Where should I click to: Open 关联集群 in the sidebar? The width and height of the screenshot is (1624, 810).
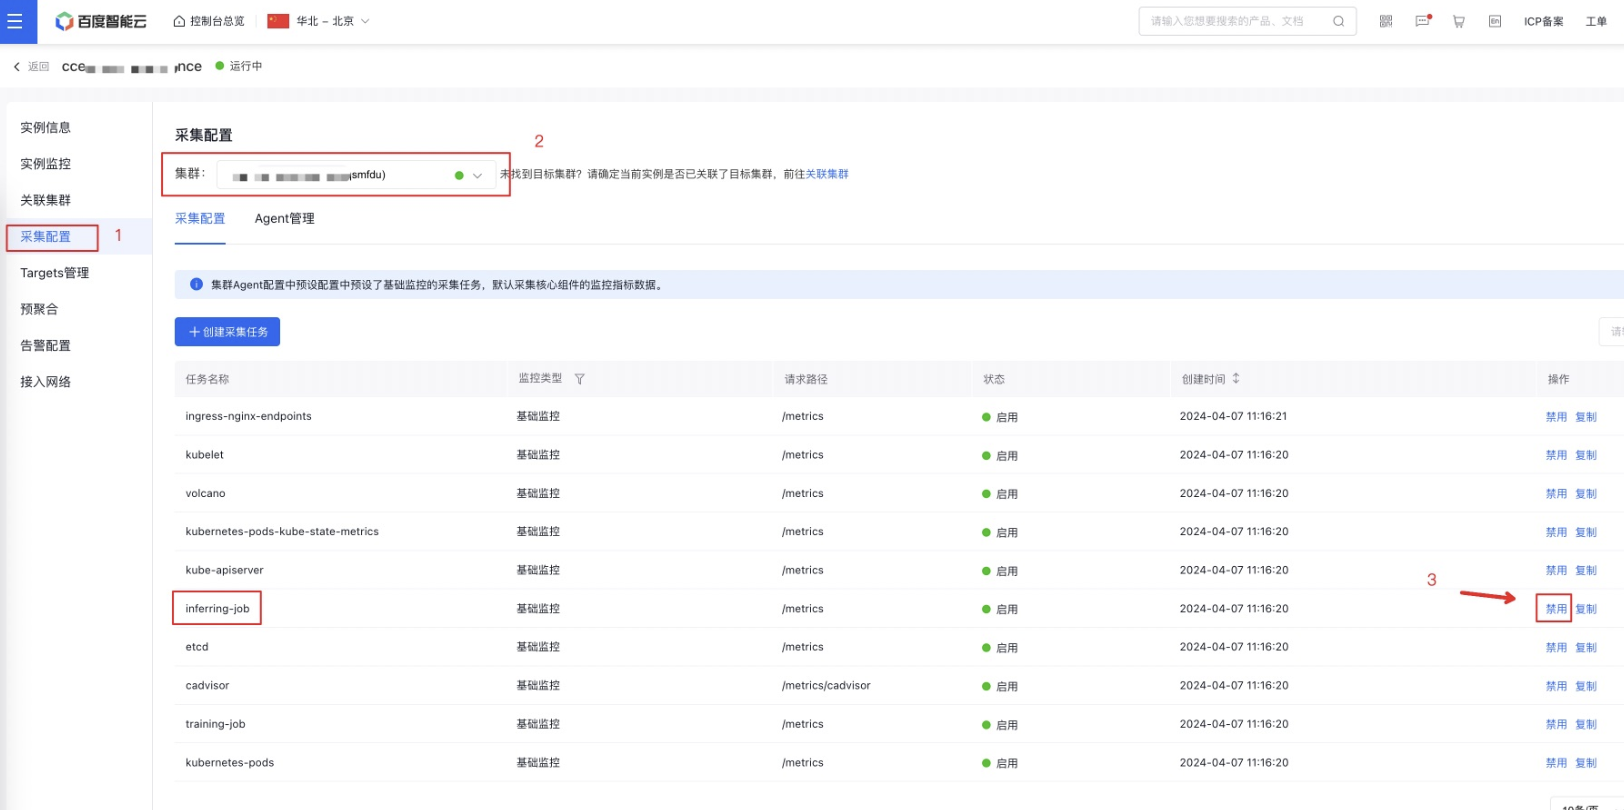click(x=46, y=200)
